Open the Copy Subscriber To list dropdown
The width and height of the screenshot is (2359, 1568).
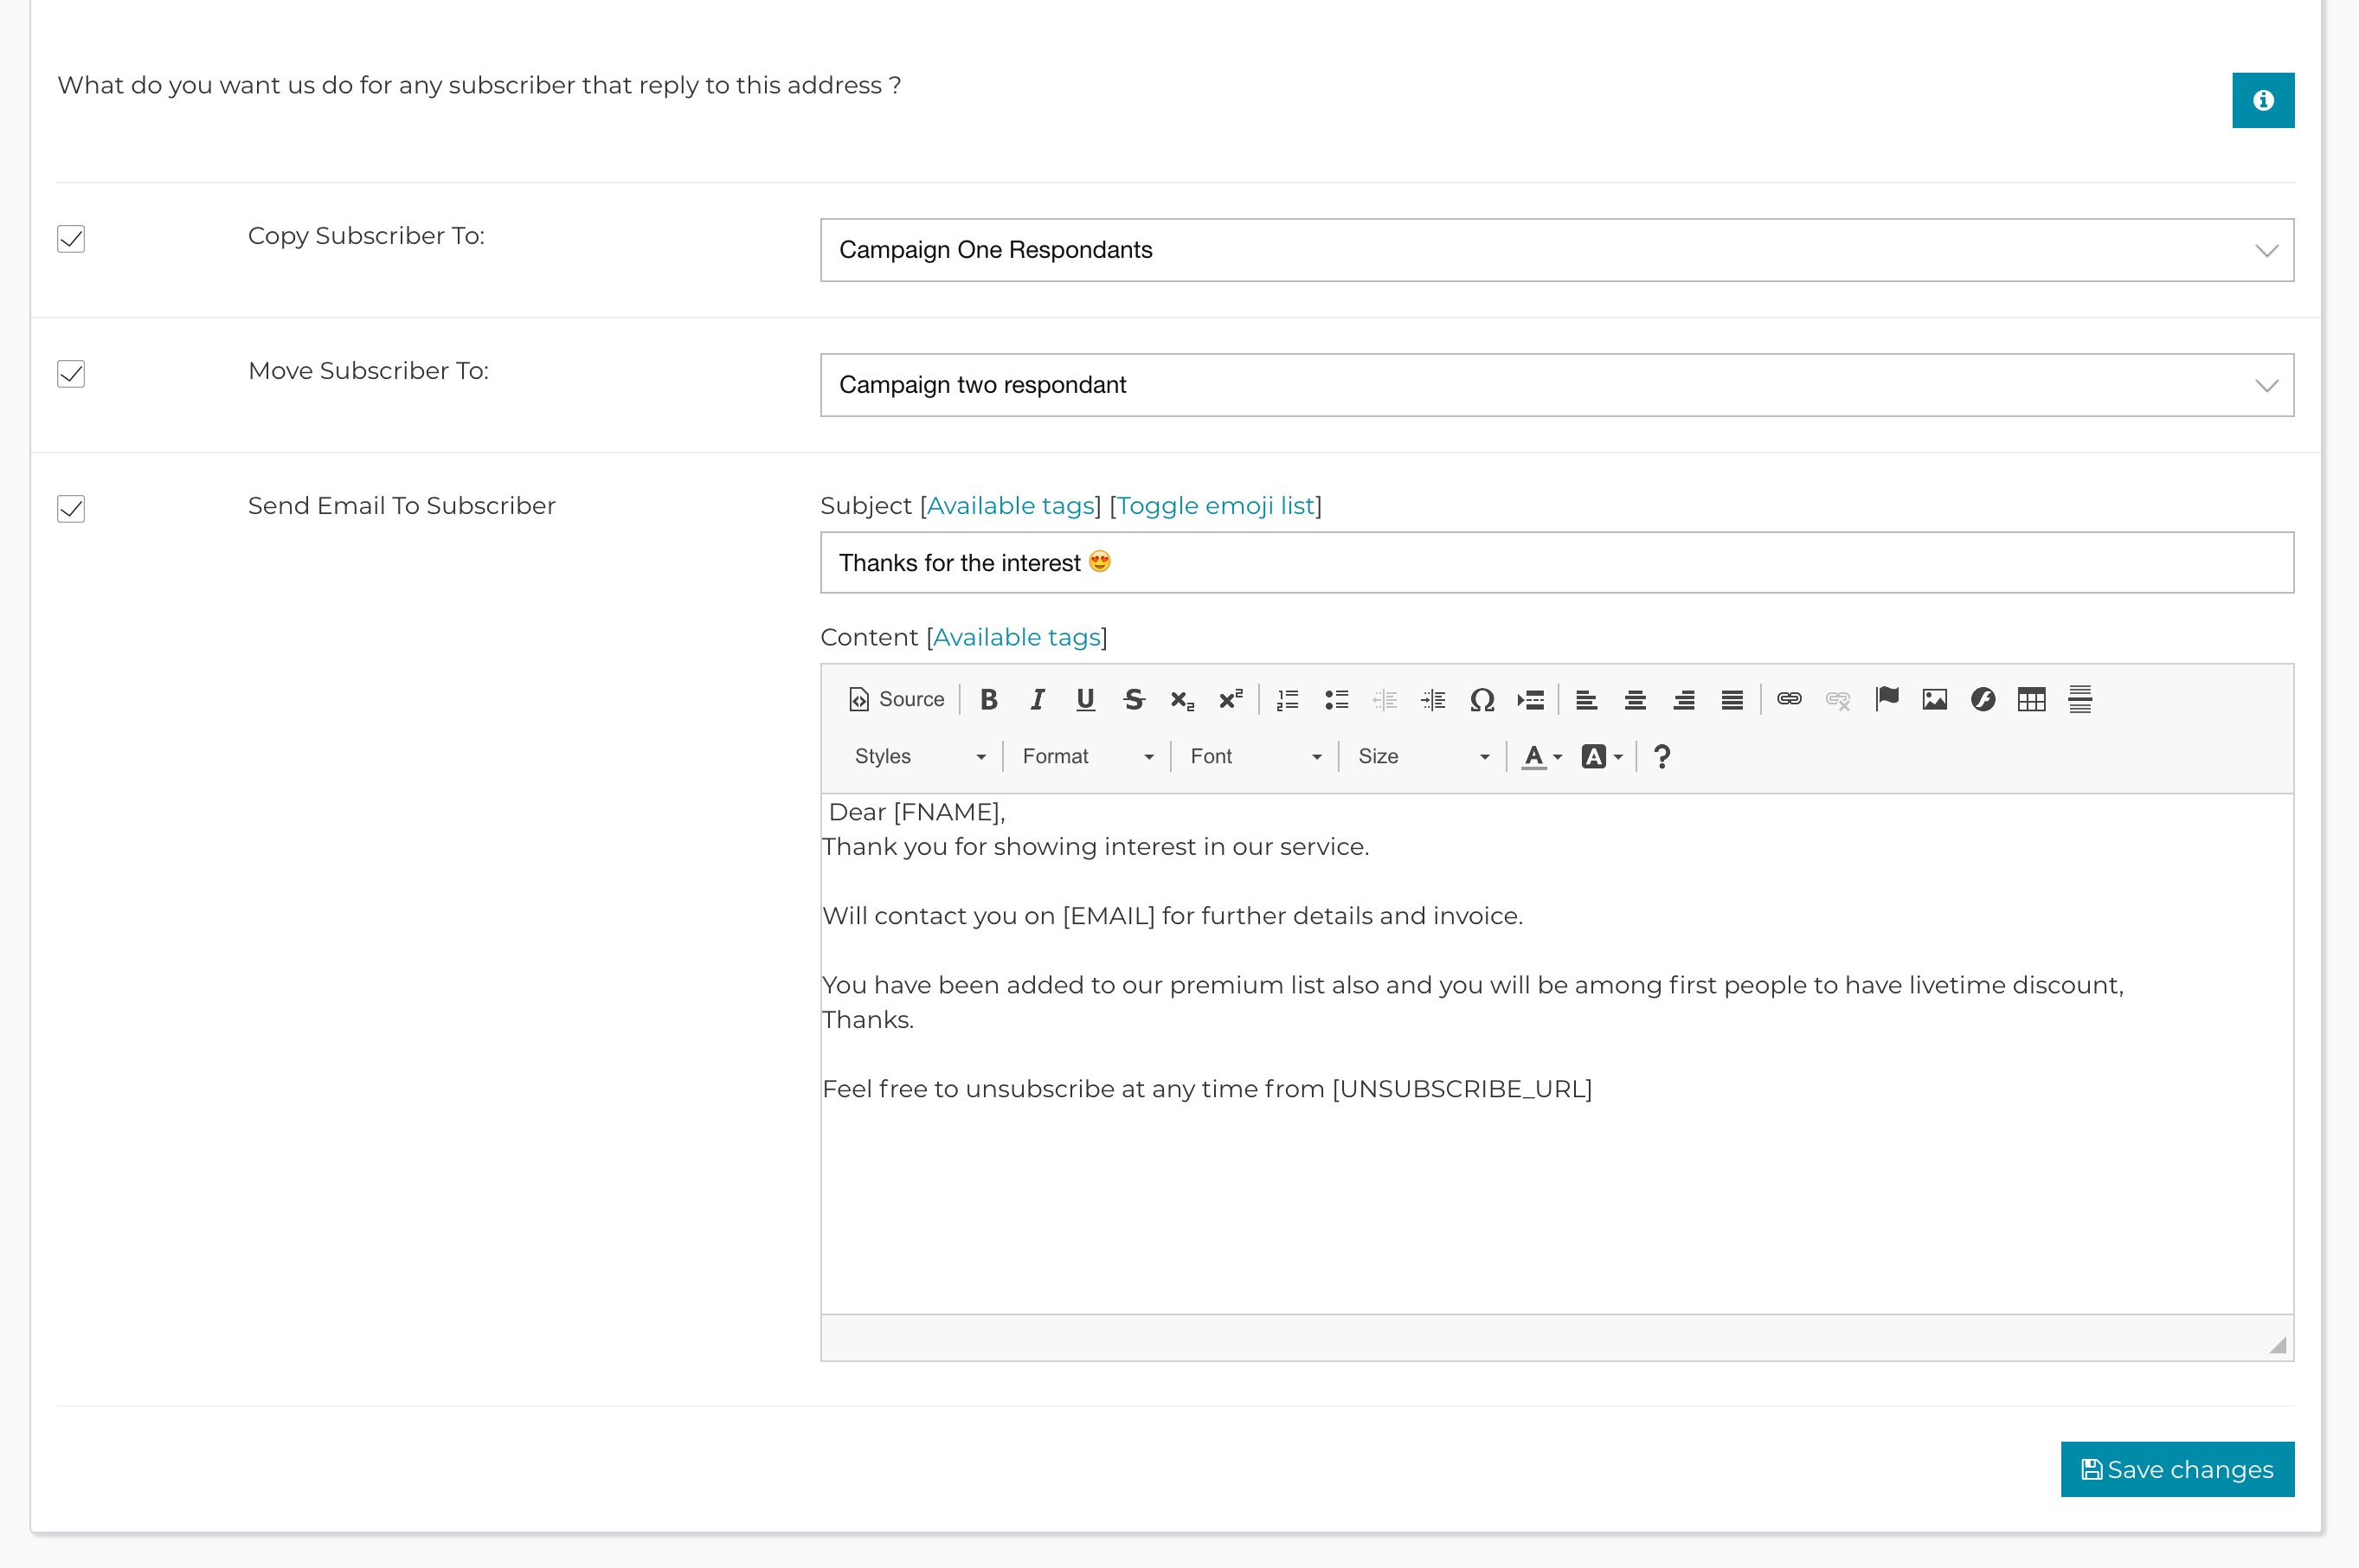pos(1557,250)
